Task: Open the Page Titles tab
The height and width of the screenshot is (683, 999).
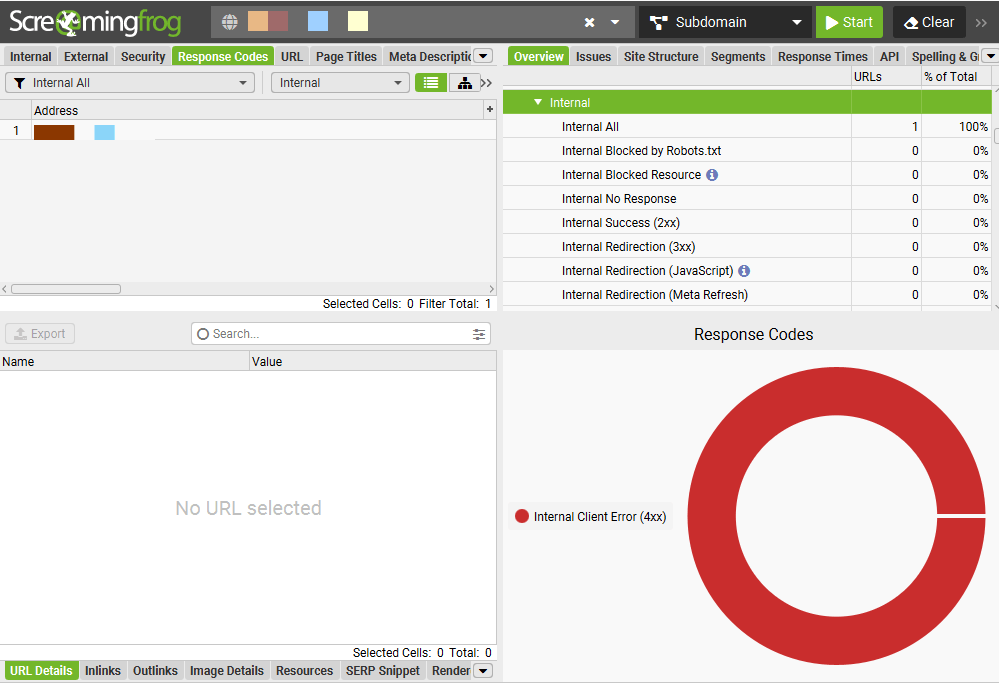Action: [x=346, y=57]
